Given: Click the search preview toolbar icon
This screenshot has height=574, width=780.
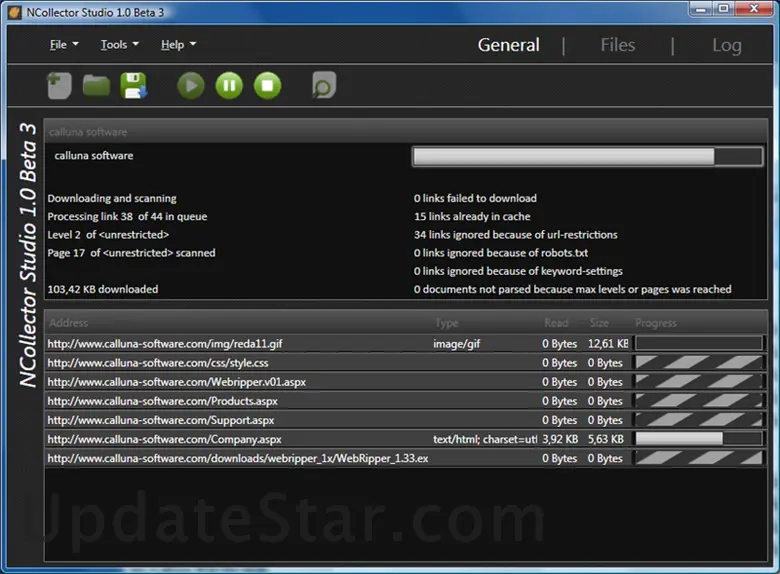Looking at the screenshot, I should pyautogui.click(x=324, y=85).
